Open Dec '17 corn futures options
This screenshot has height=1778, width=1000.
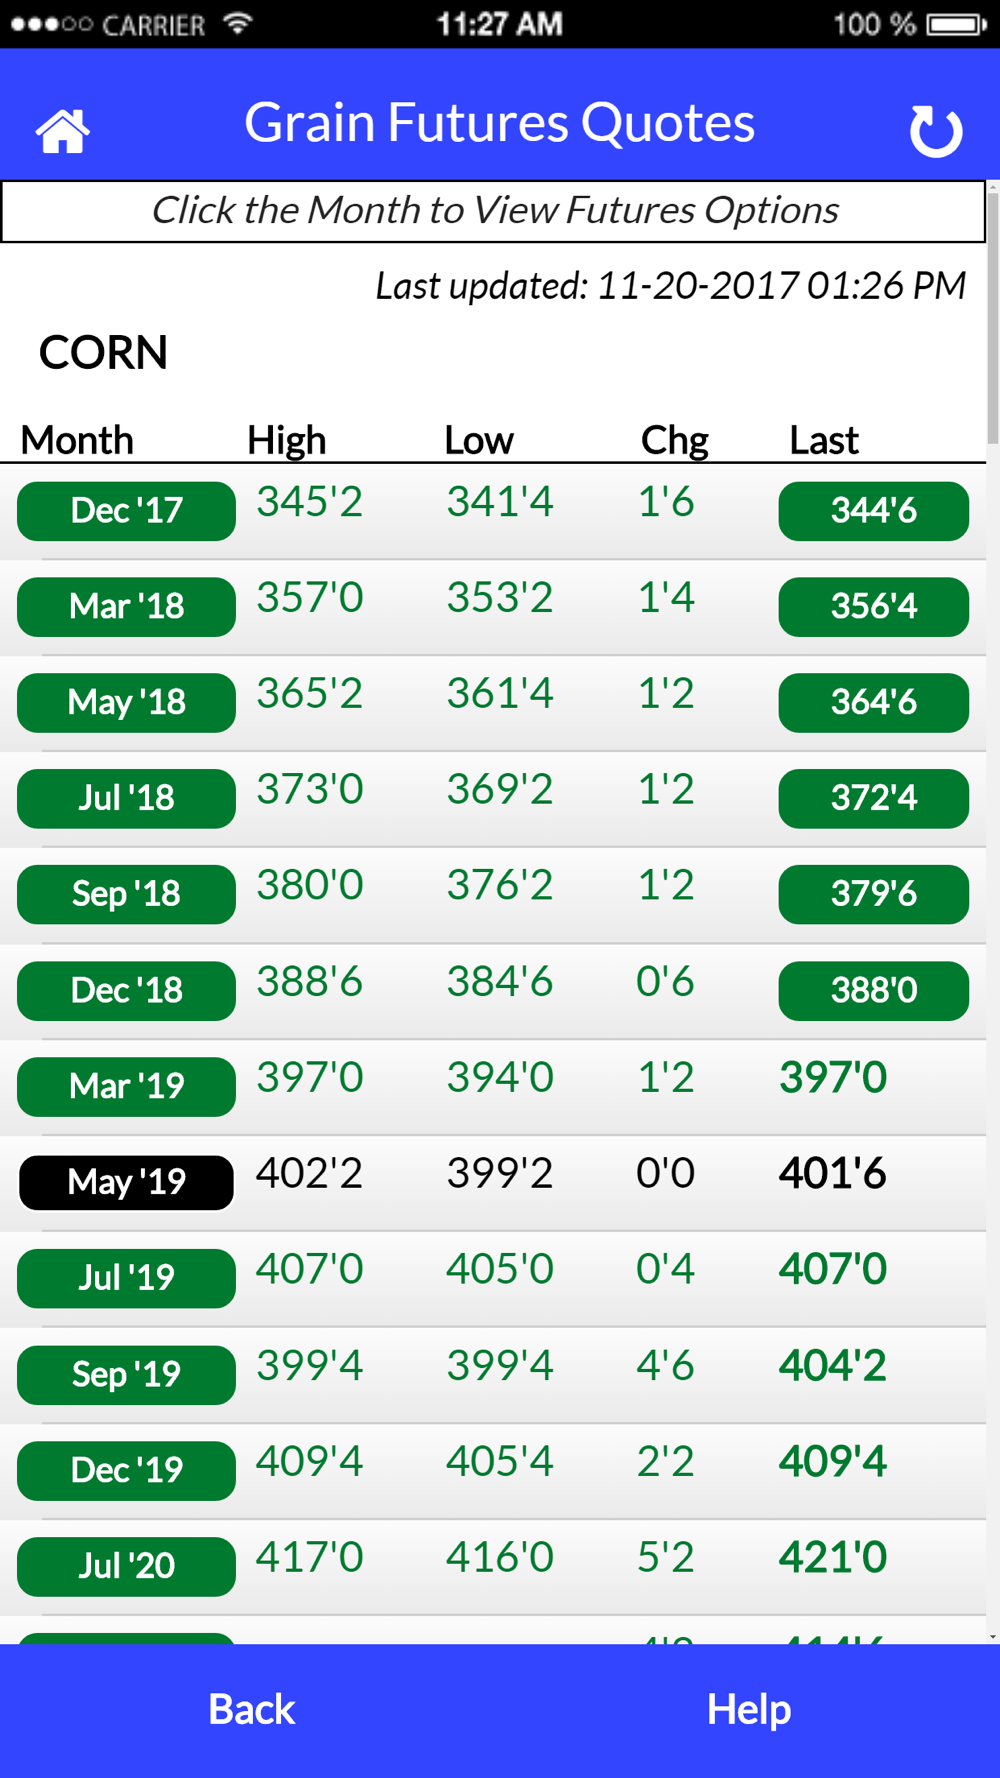click(x=126, y=511)
